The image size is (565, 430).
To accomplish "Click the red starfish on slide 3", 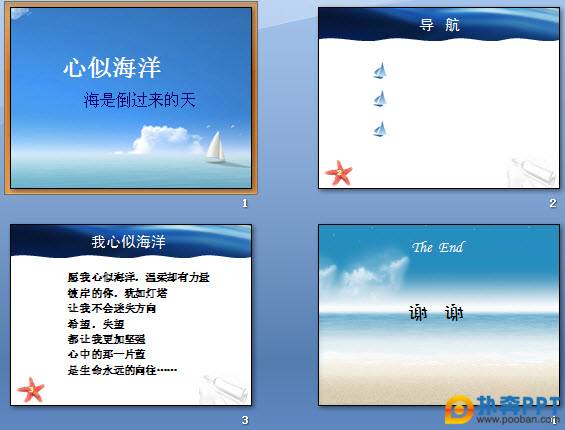I will pyautogui.click(x=31, y=390).
